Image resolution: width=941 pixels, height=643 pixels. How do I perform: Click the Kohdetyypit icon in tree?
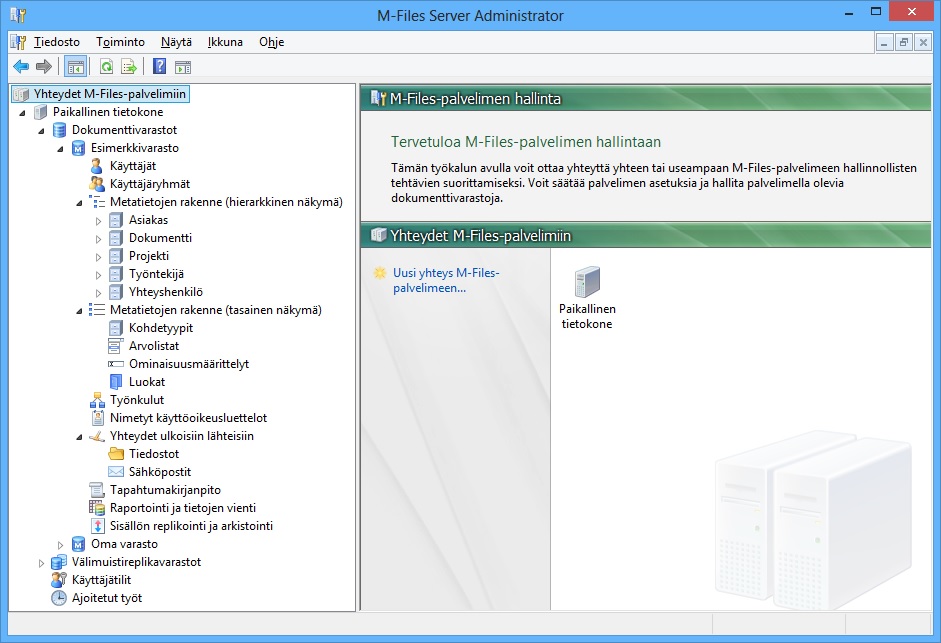[116, 328]
